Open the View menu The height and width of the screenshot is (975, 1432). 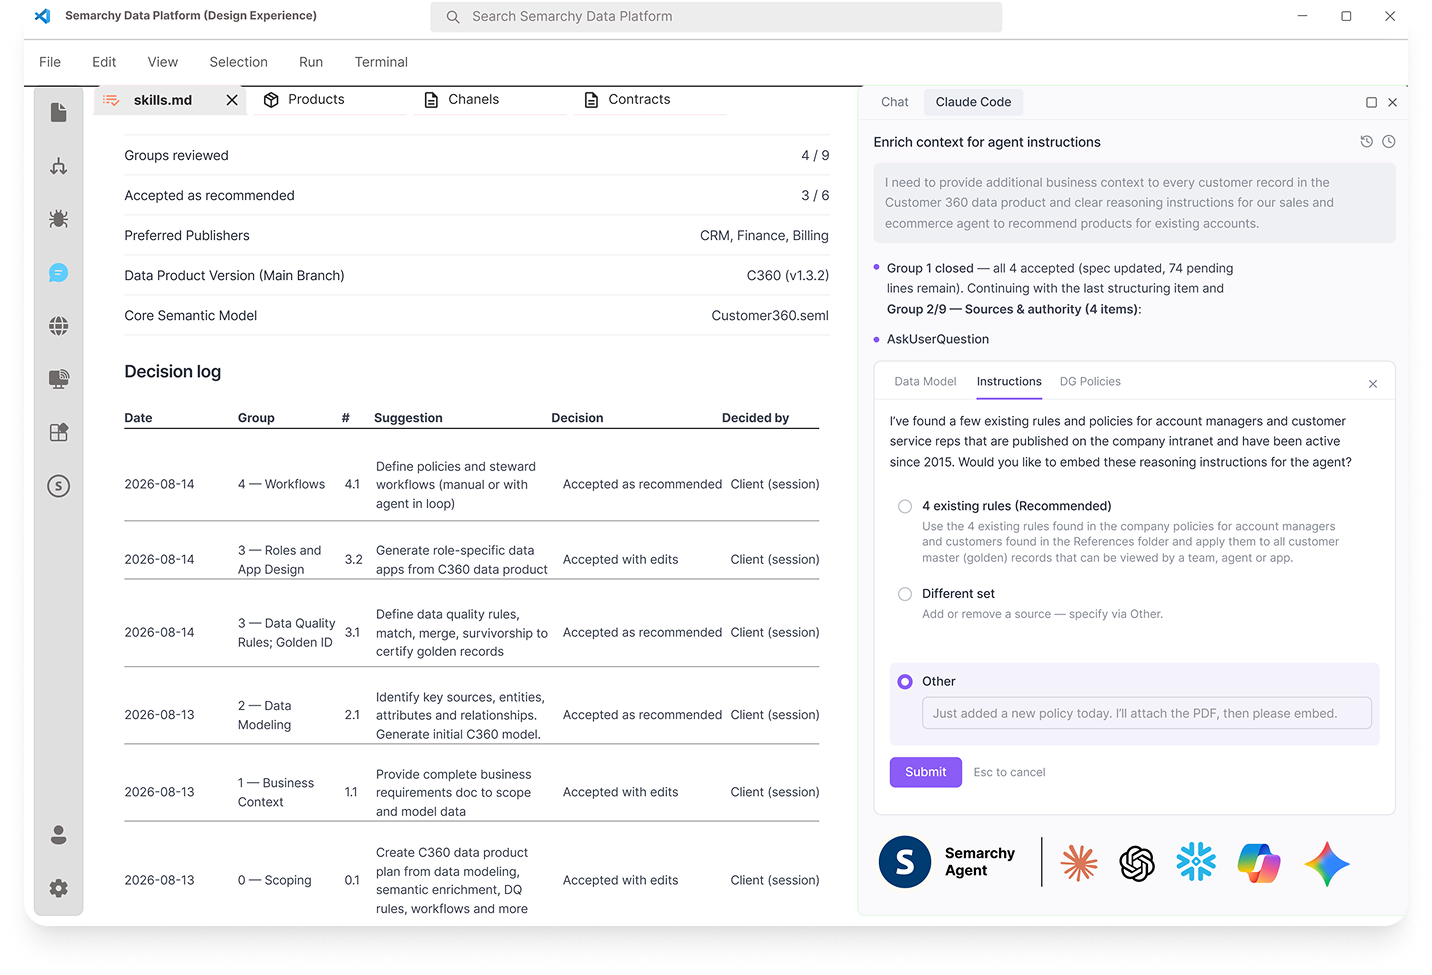point(163,62)
